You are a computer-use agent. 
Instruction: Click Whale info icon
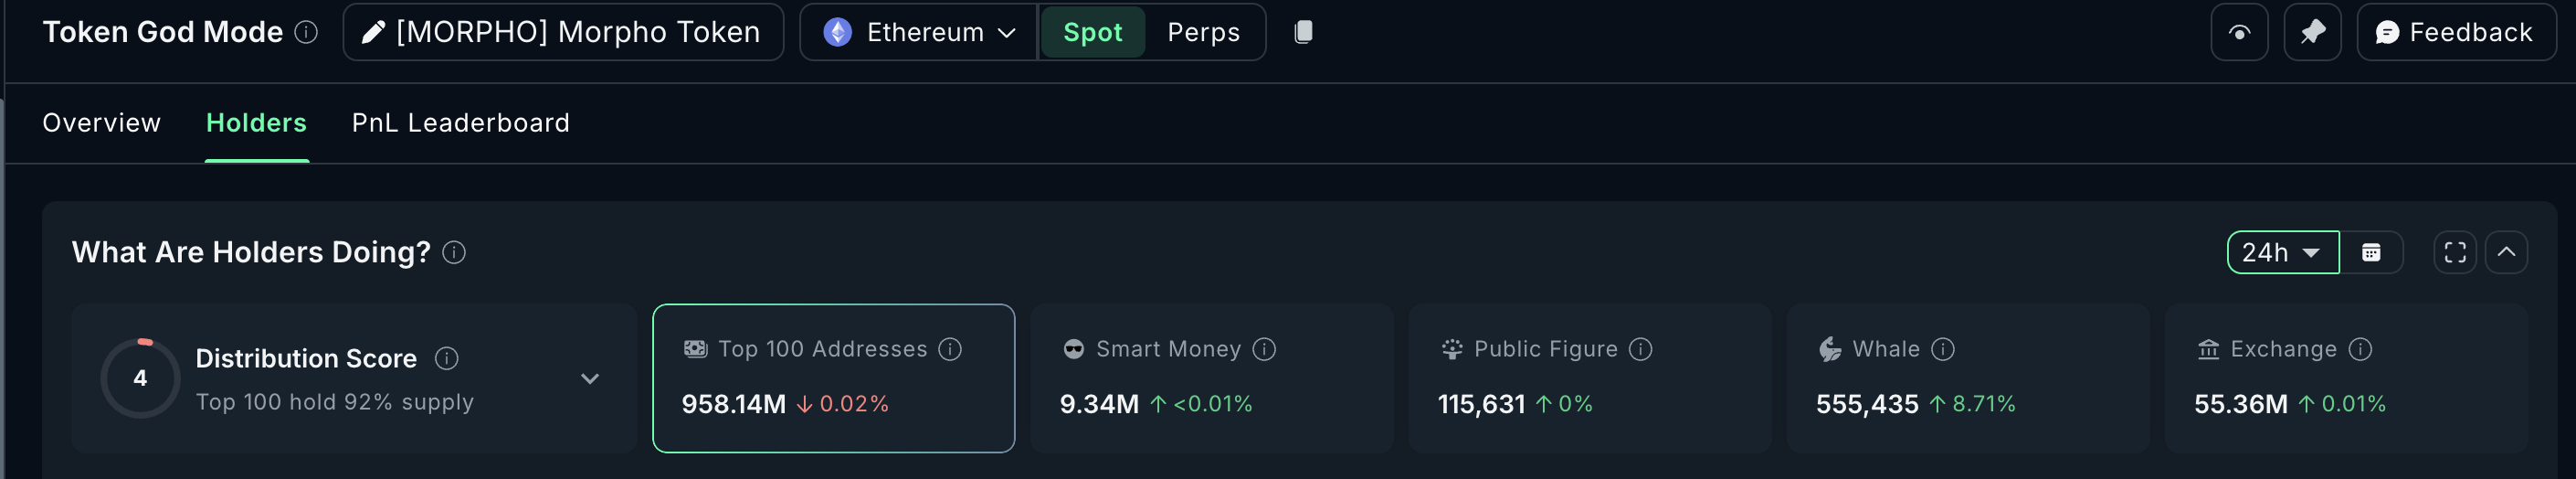click(1943, 349)
